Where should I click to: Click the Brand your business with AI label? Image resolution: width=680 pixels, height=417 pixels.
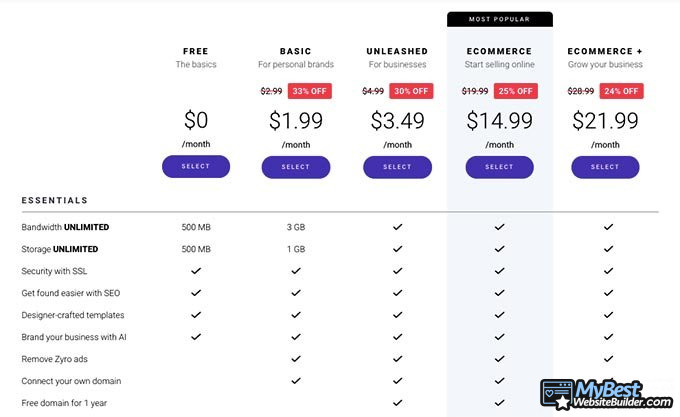click(74, 337)
